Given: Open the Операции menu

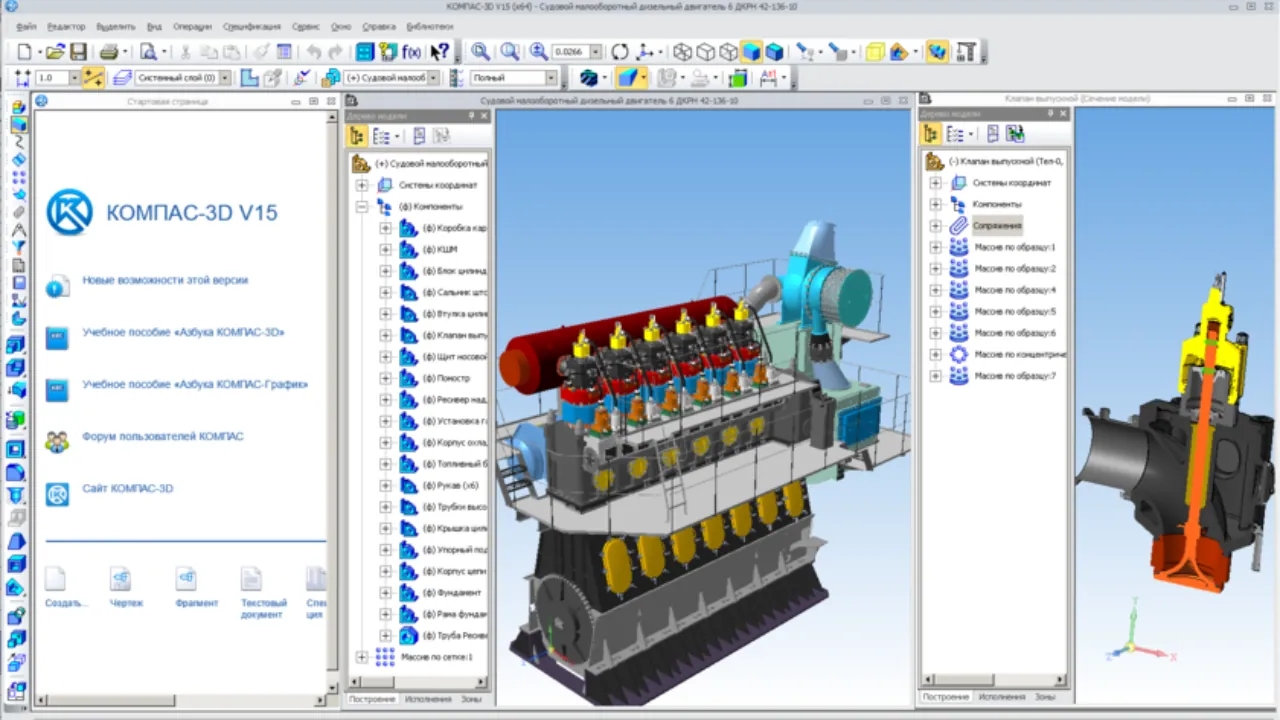Looking at the screenshot, I should 192,26.
